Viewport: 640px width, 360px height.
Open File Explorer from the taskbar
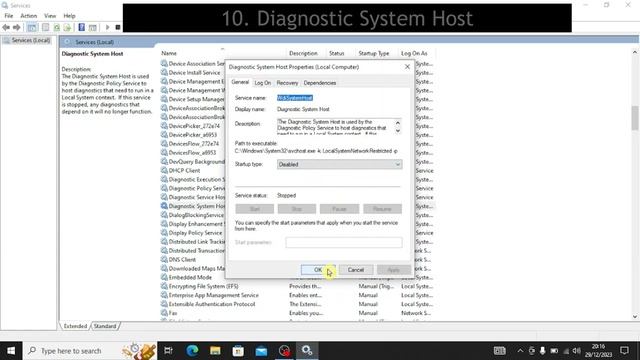click(215, 351)
